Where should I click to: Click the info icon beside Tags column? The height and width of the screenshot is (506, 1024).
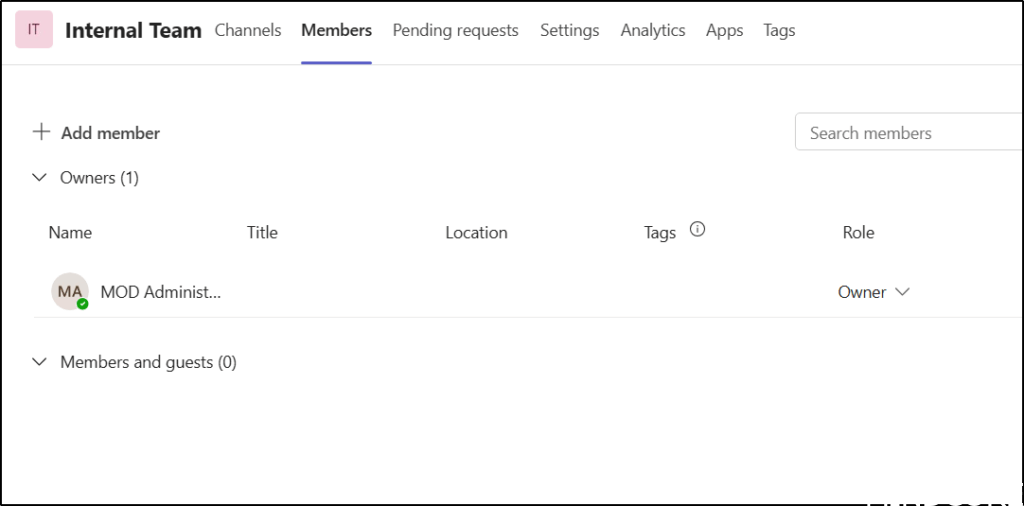(x=698, y=229)
